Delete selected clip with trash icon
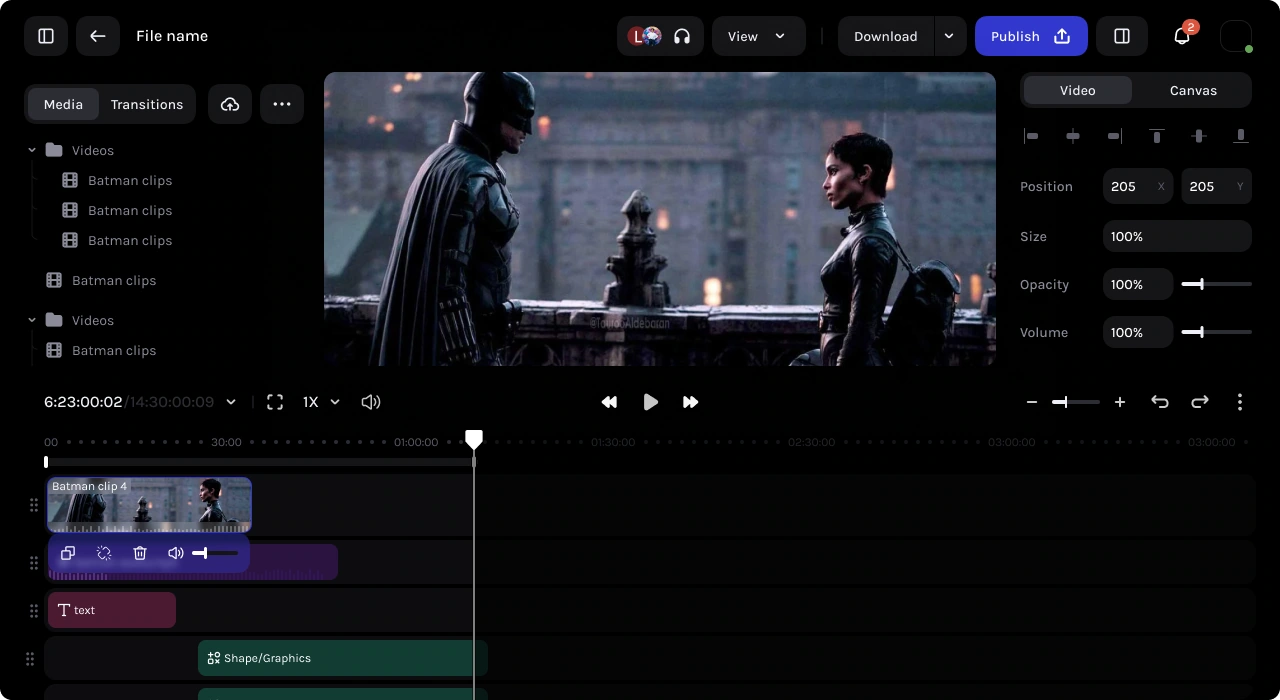The image size is (1280, 700). point(140,553)
